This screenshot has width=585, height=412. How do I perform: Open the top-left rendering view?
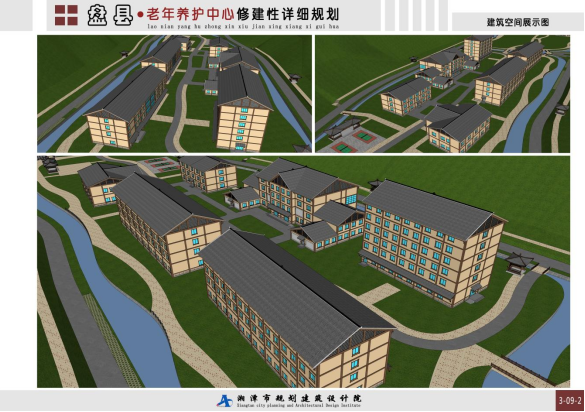[x=174, y=94]
